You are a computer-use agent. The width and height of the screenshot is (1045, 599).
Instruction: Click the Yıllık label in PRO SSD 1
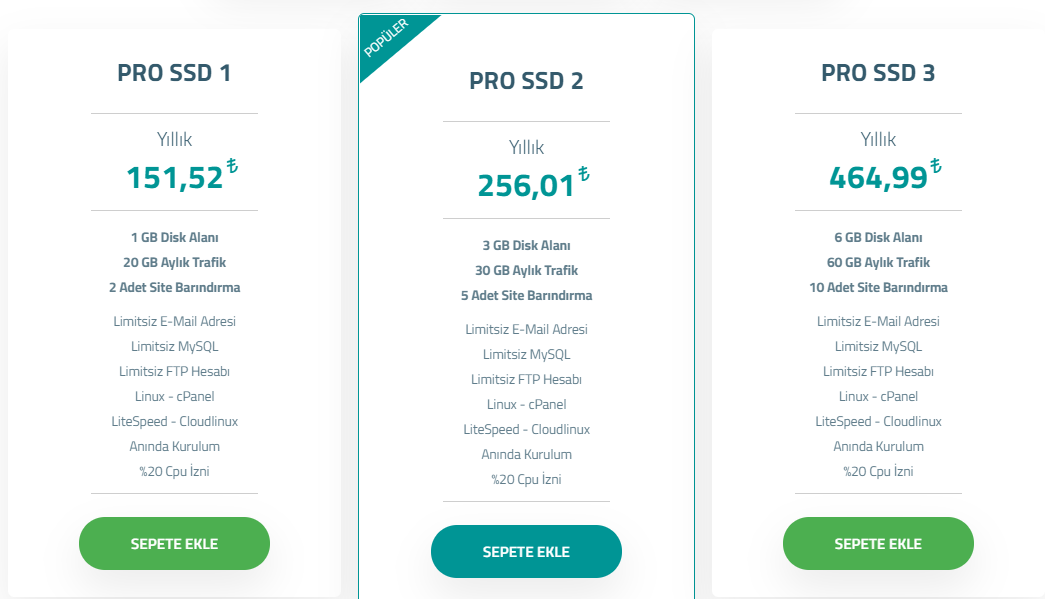point(174,140)
